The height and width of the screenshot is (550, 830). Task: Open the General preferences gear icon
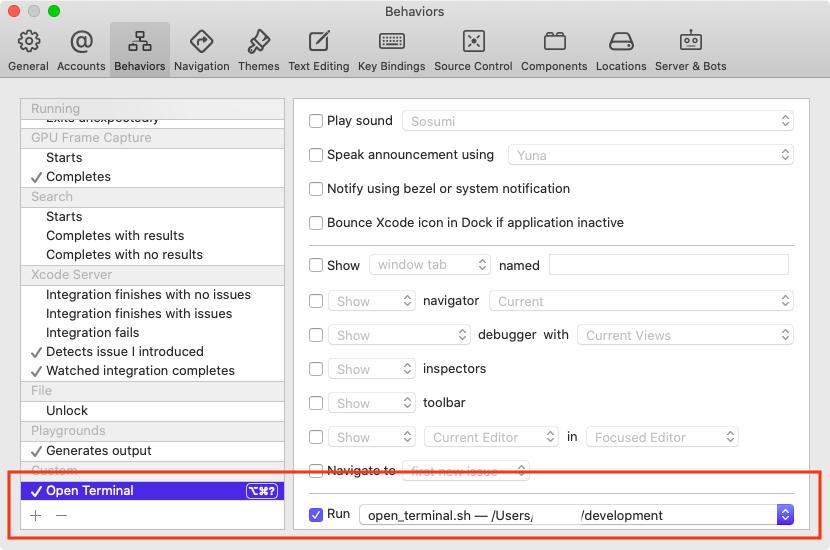(29, 42)
